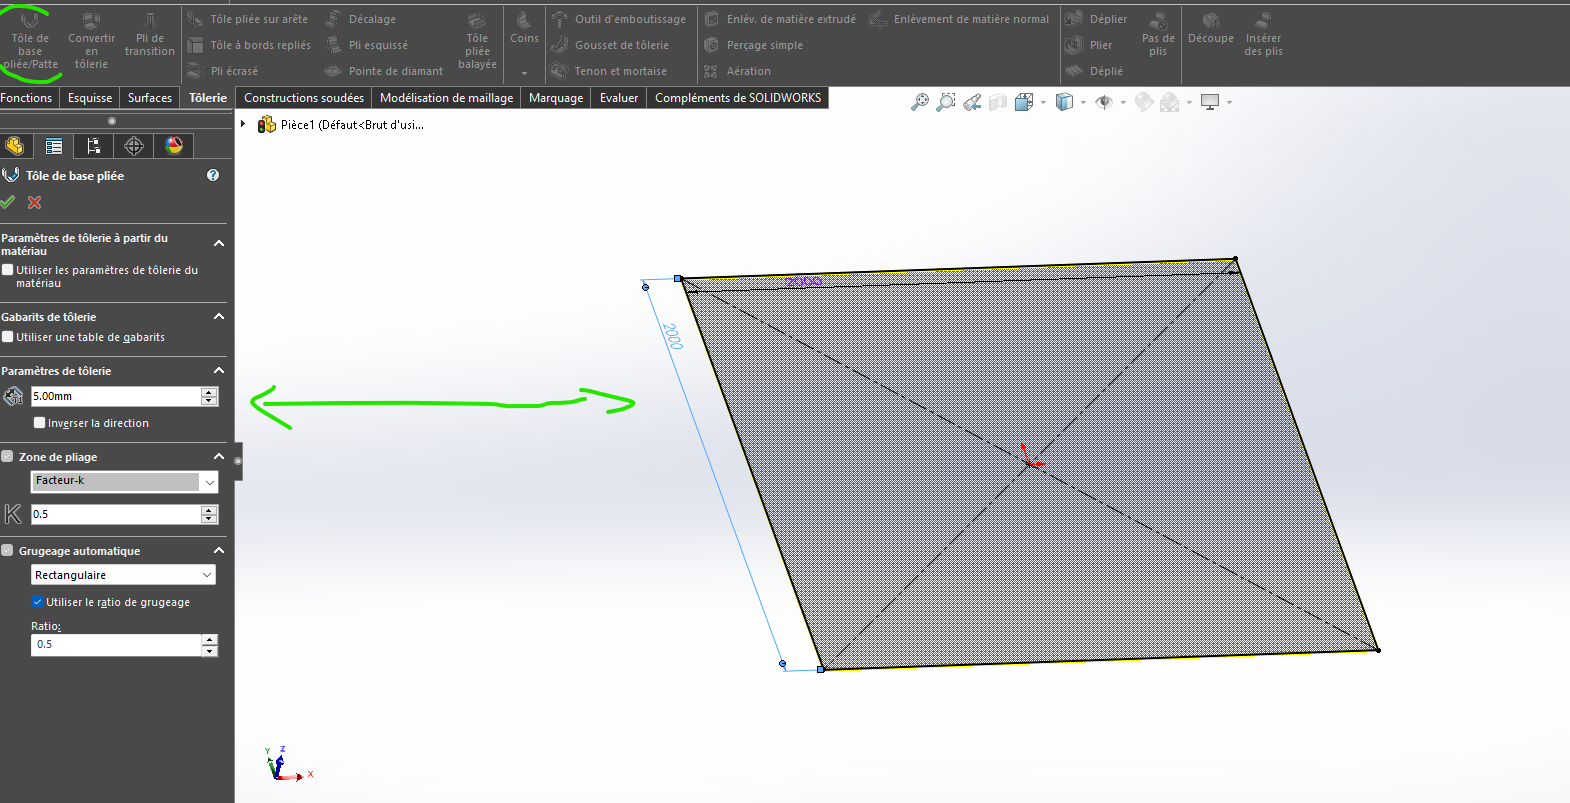1570x803 pixels.
Task: Check Inverser la direction option
Action: (x=40, y=423)
